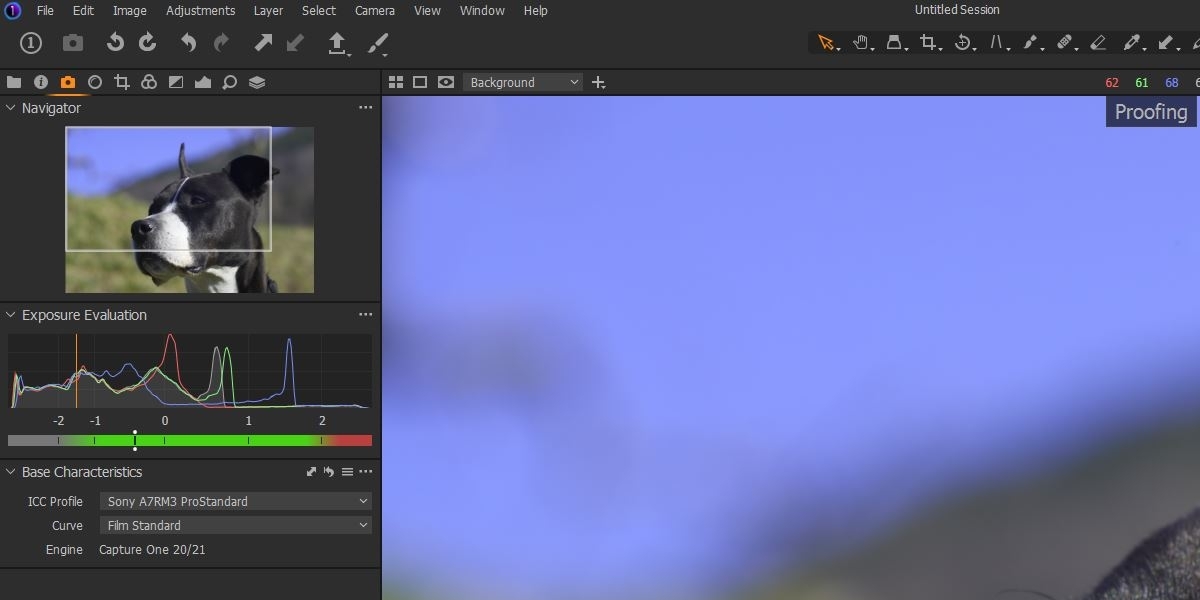Open Curve Film Standard dropdown
Screen dimensions: 1200x600
tap(235, 525)
